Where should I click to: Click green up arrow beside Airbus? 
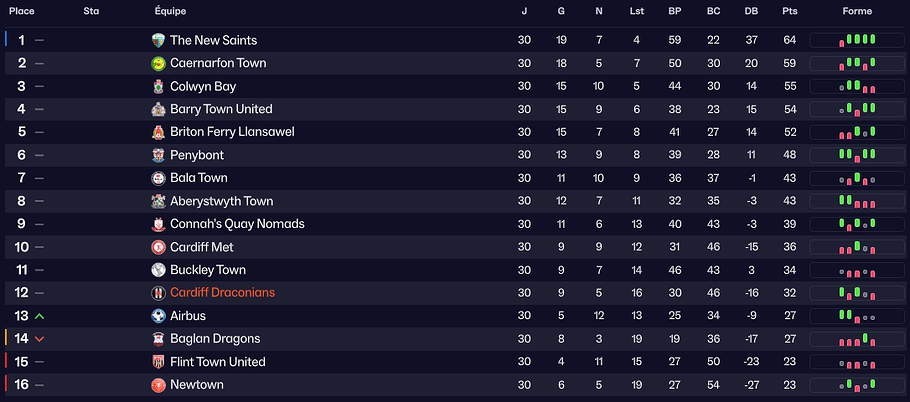(x=39, y=316)
